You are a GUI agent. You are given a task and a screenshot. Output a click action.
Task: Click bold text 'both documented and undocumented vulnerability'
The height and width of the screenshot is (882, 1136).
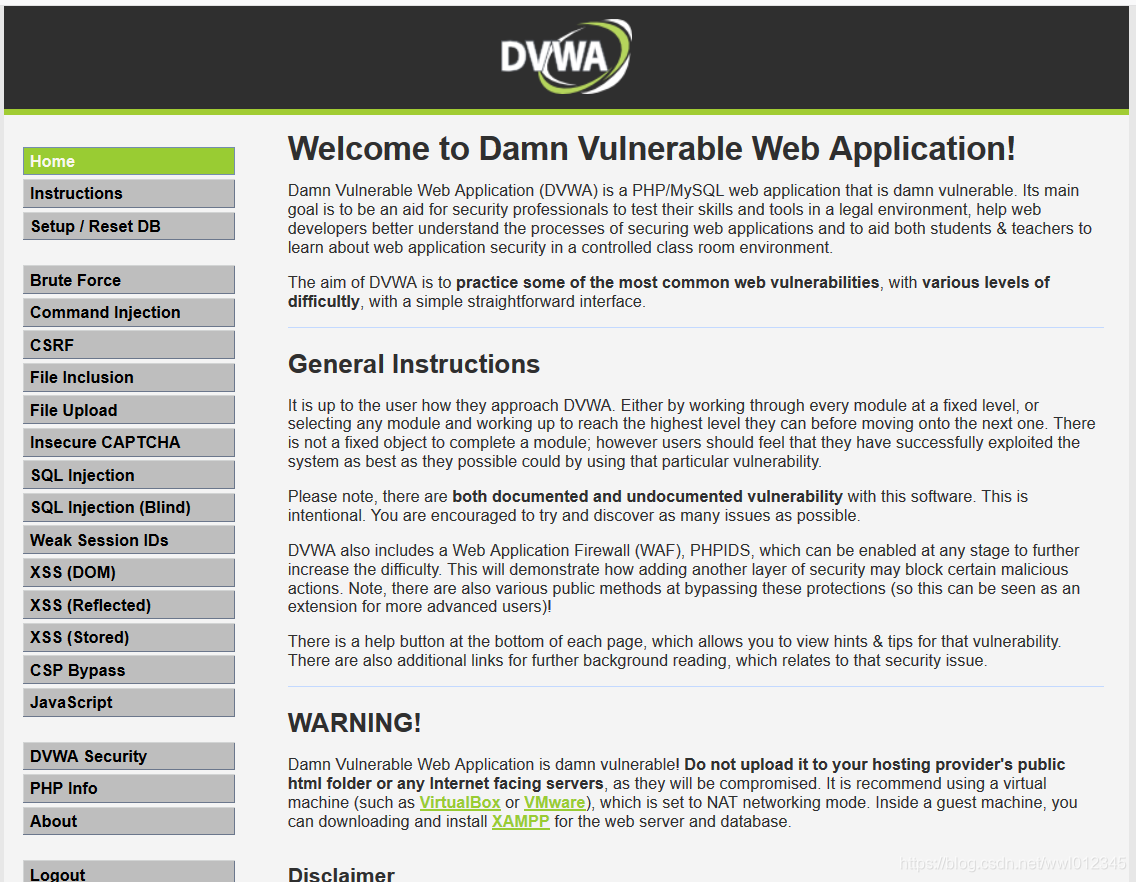click(x=647, y=496)
